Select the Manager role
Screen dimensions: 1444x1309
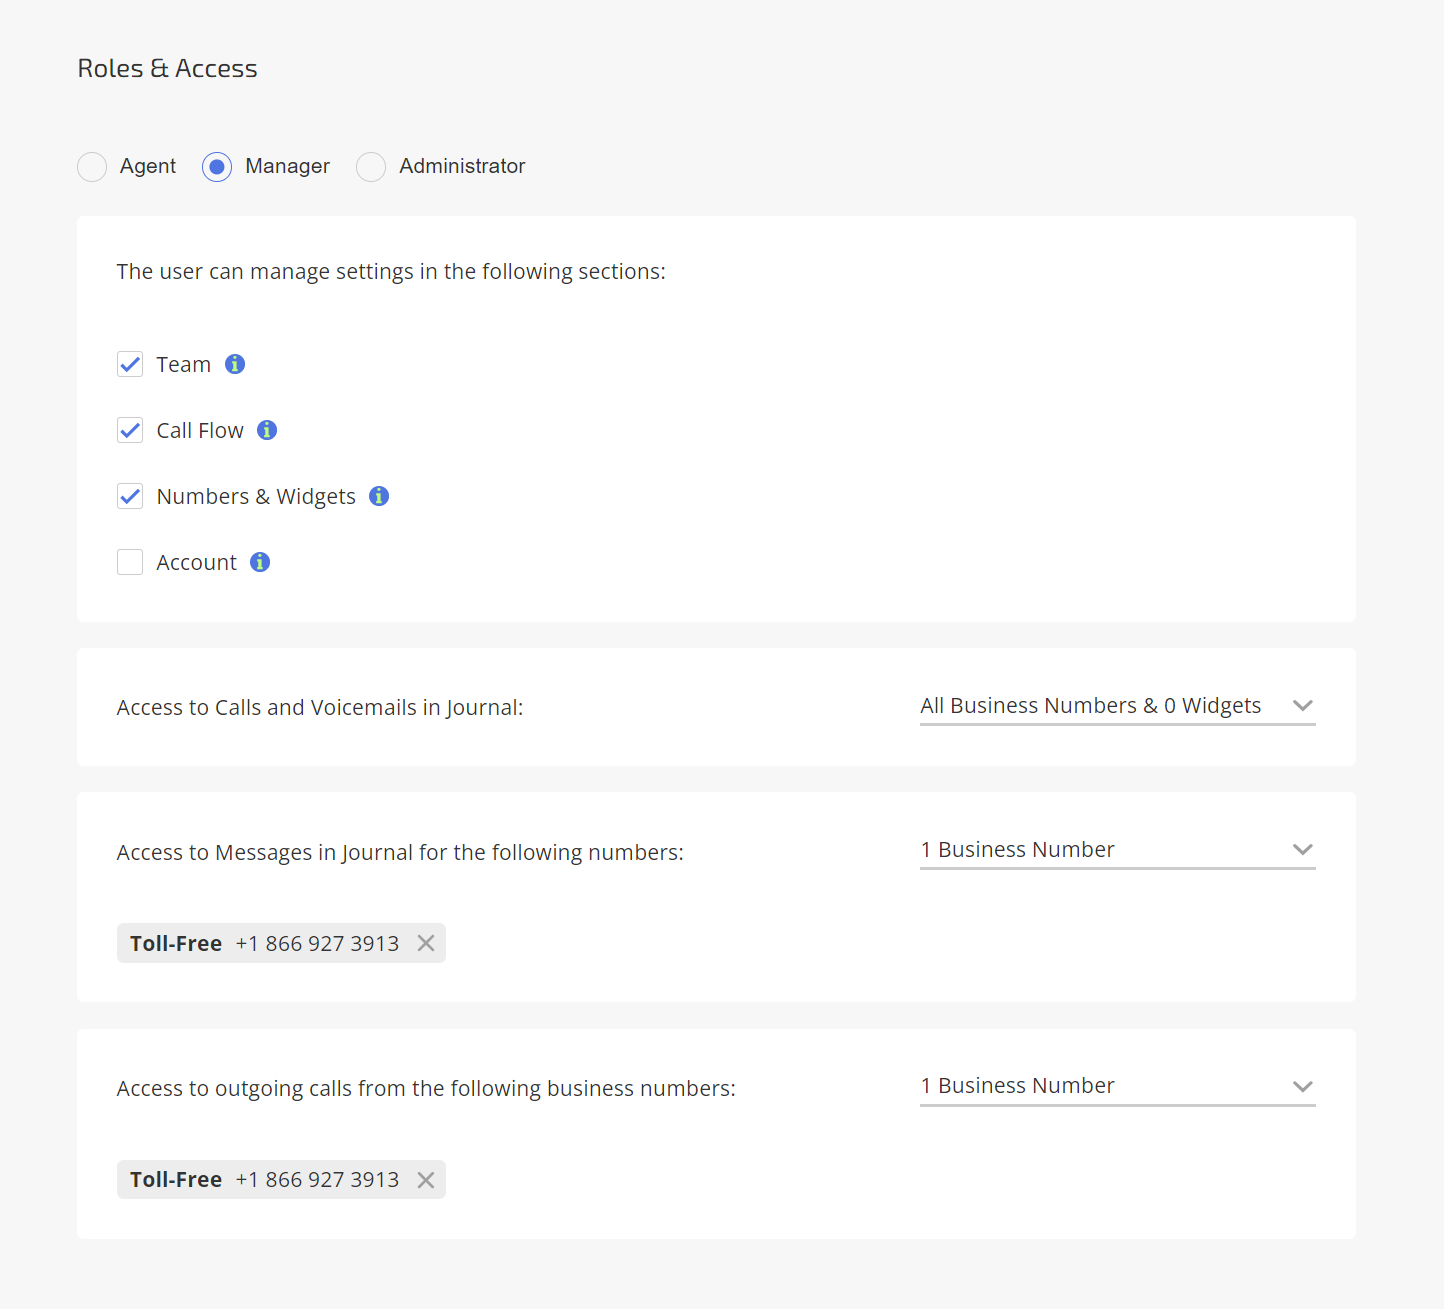pos(217,167)
